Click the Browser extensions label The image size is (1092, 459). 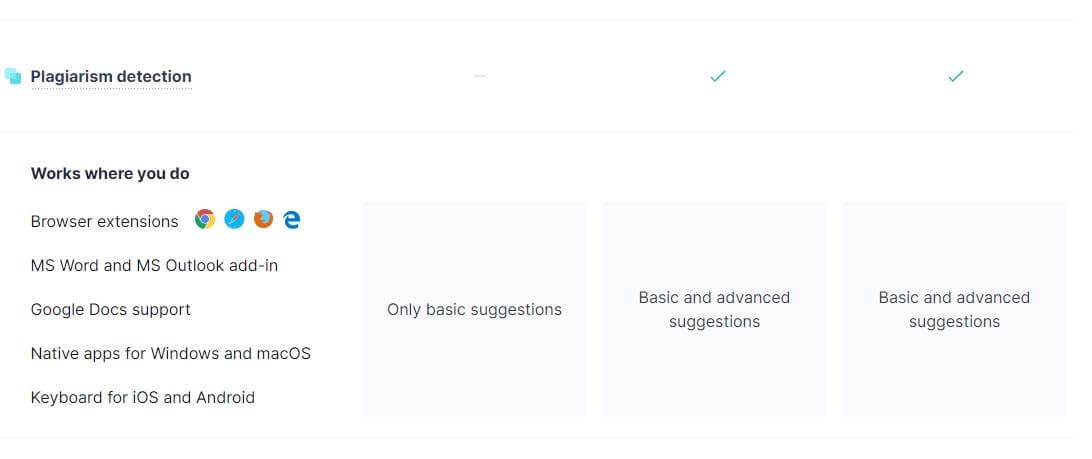point(104,221)
